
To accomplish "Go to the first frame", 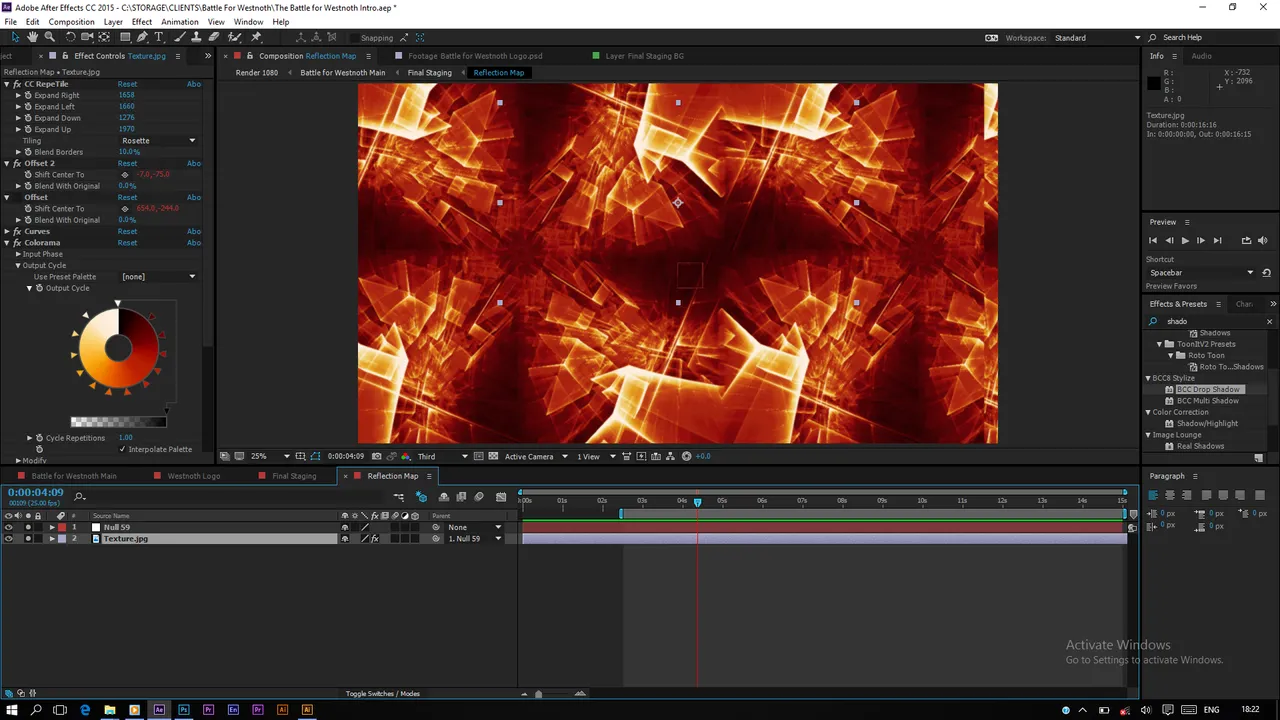I will [x=1153, y=241].
